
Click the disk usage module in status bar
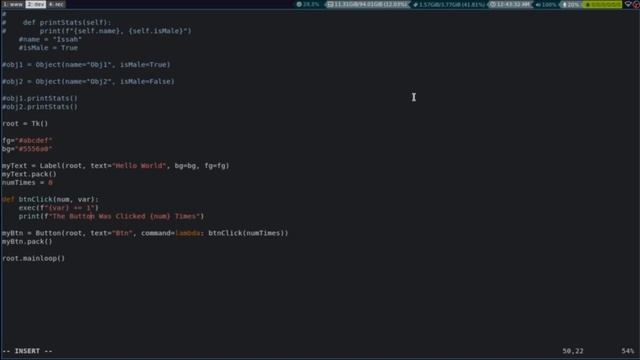(x=367, y=4)
